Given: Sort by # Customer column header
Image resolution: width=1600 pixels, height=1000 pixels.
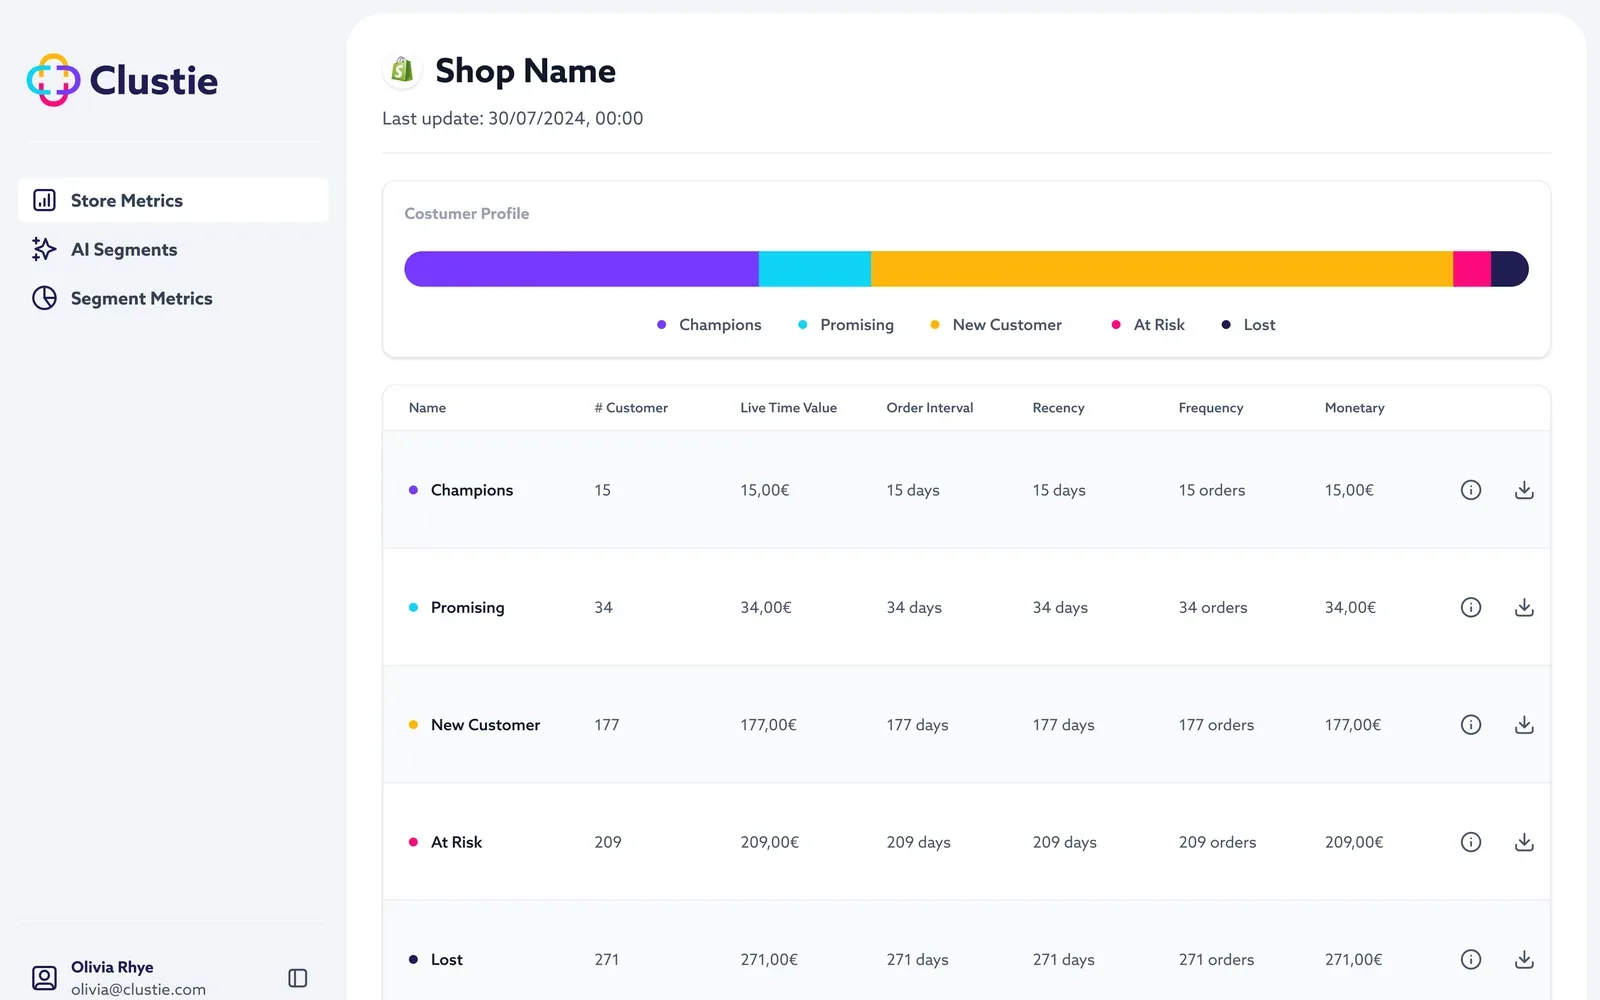Looking at the screenshot, I should tap(631, 408).
